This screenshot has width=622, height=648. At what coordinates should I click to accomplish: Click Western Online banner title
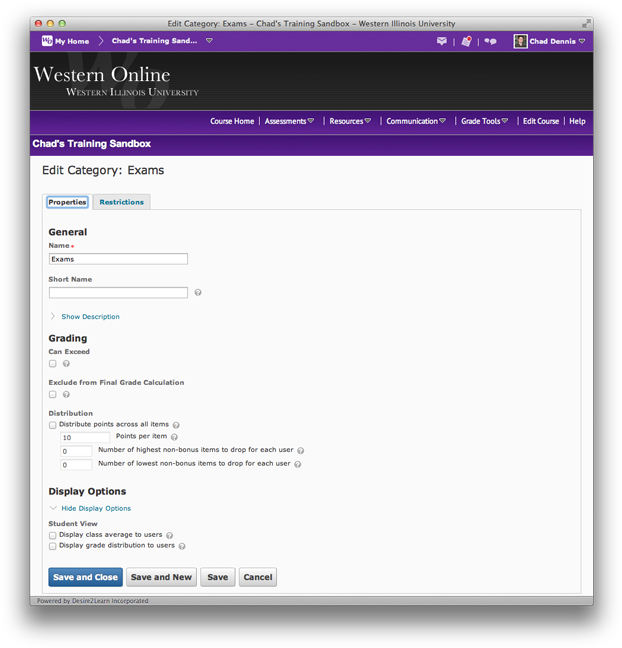point(102,75)
